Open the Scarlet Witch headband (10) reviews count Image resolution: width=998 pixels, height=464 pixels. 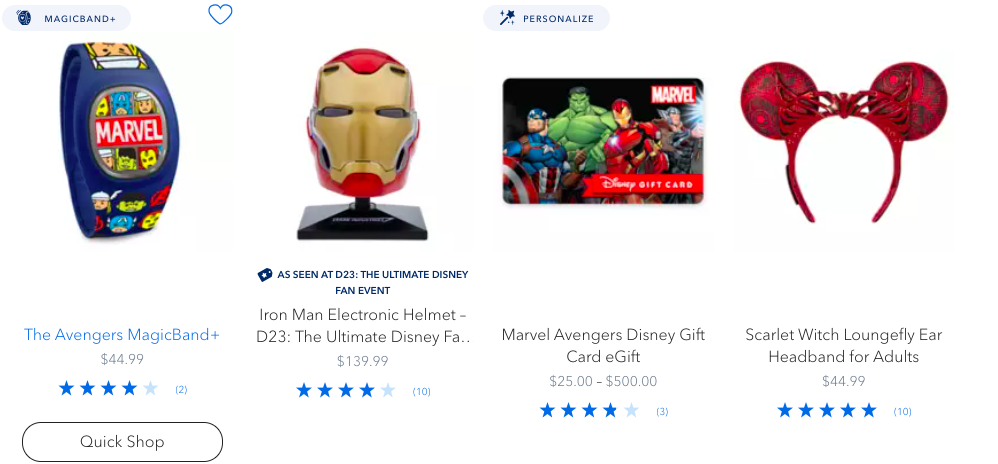(x=902, y=411)
